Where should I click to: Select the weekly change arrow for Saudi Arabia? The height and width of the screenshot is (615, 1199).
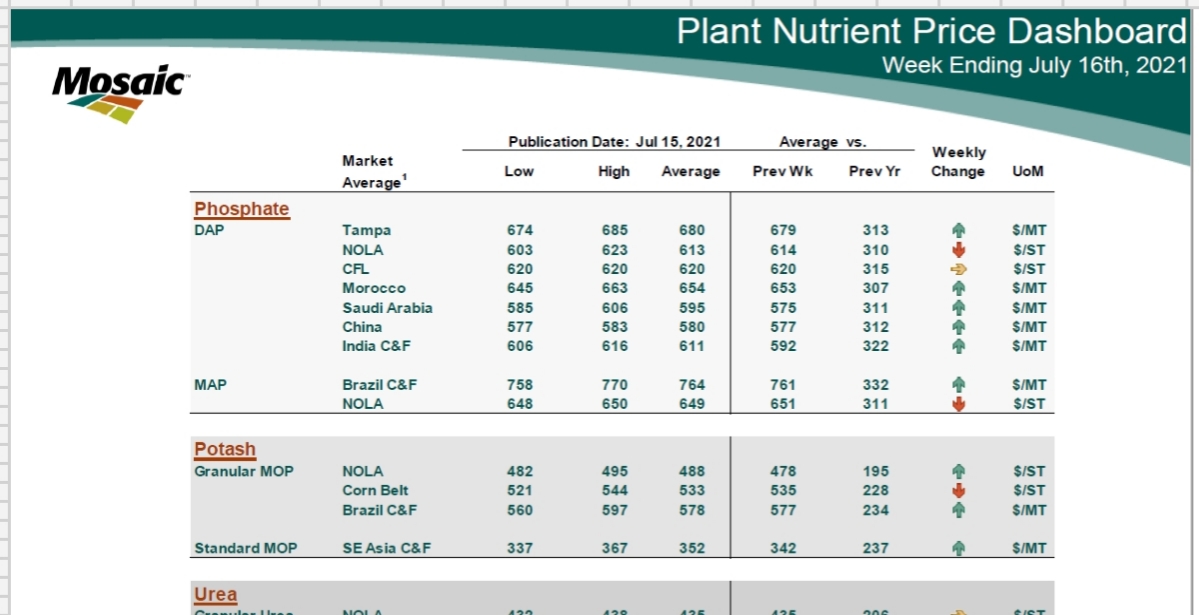[958, 308]
